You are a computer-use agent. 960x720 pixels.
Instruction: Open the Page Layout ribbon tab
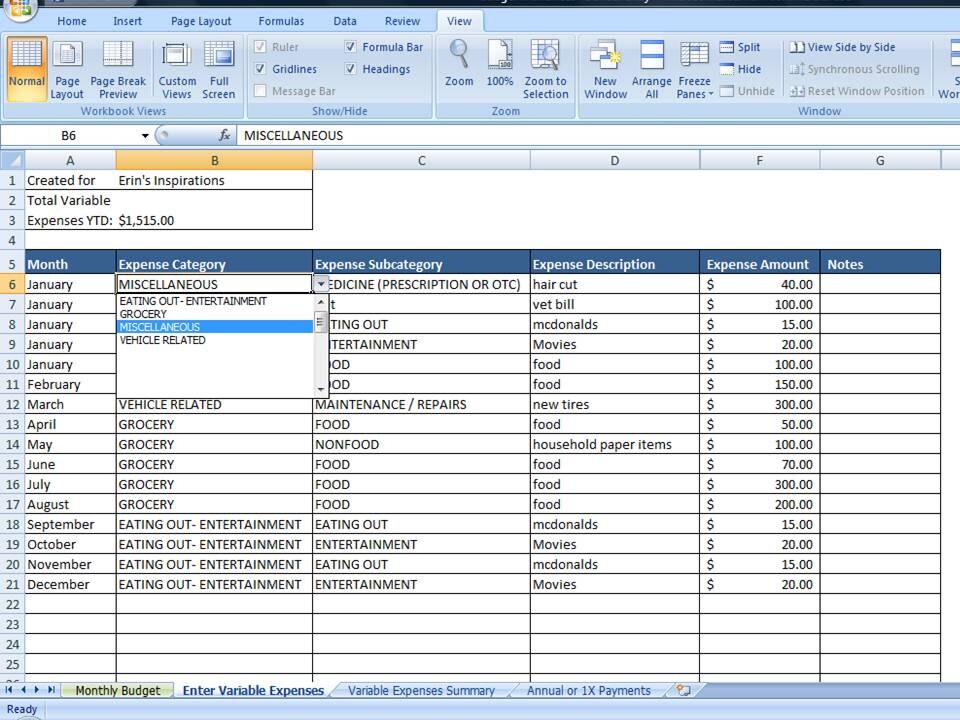(201, 21)
